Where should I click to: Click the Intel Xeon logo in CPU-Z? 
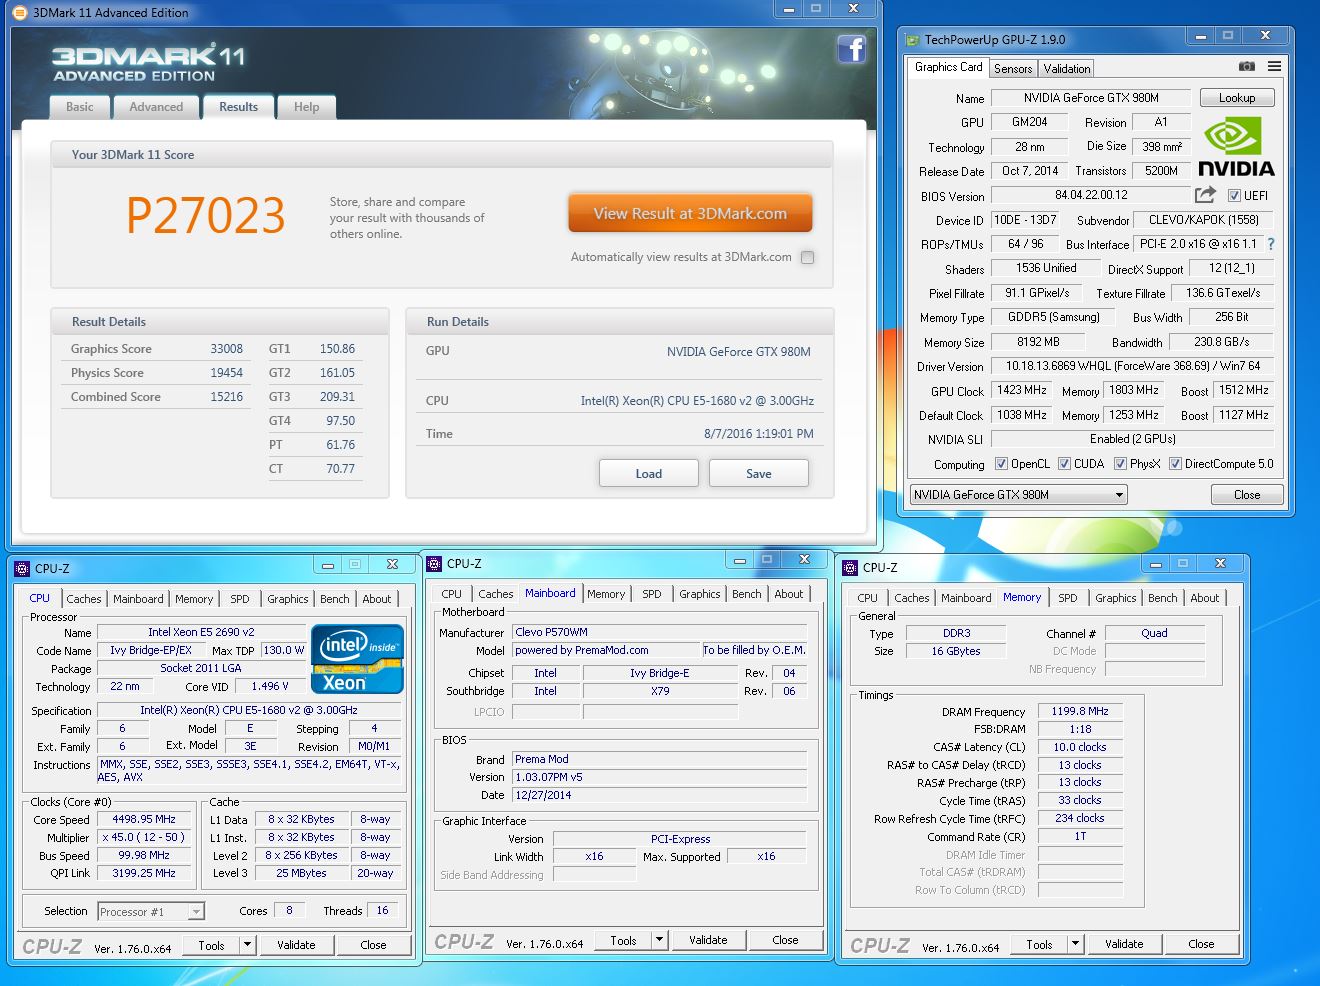(x=357, y=659)
